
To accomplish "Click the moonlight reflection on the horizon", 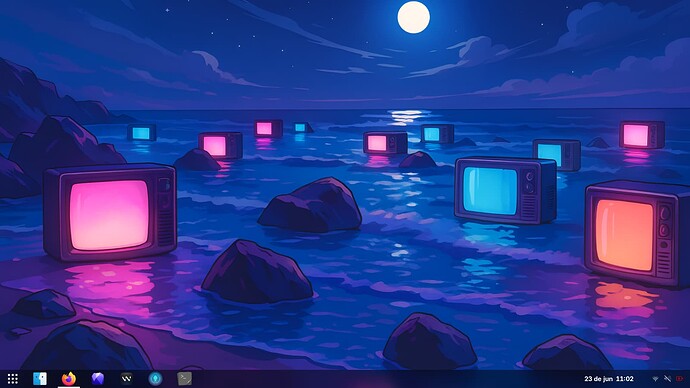I will 406,117.
